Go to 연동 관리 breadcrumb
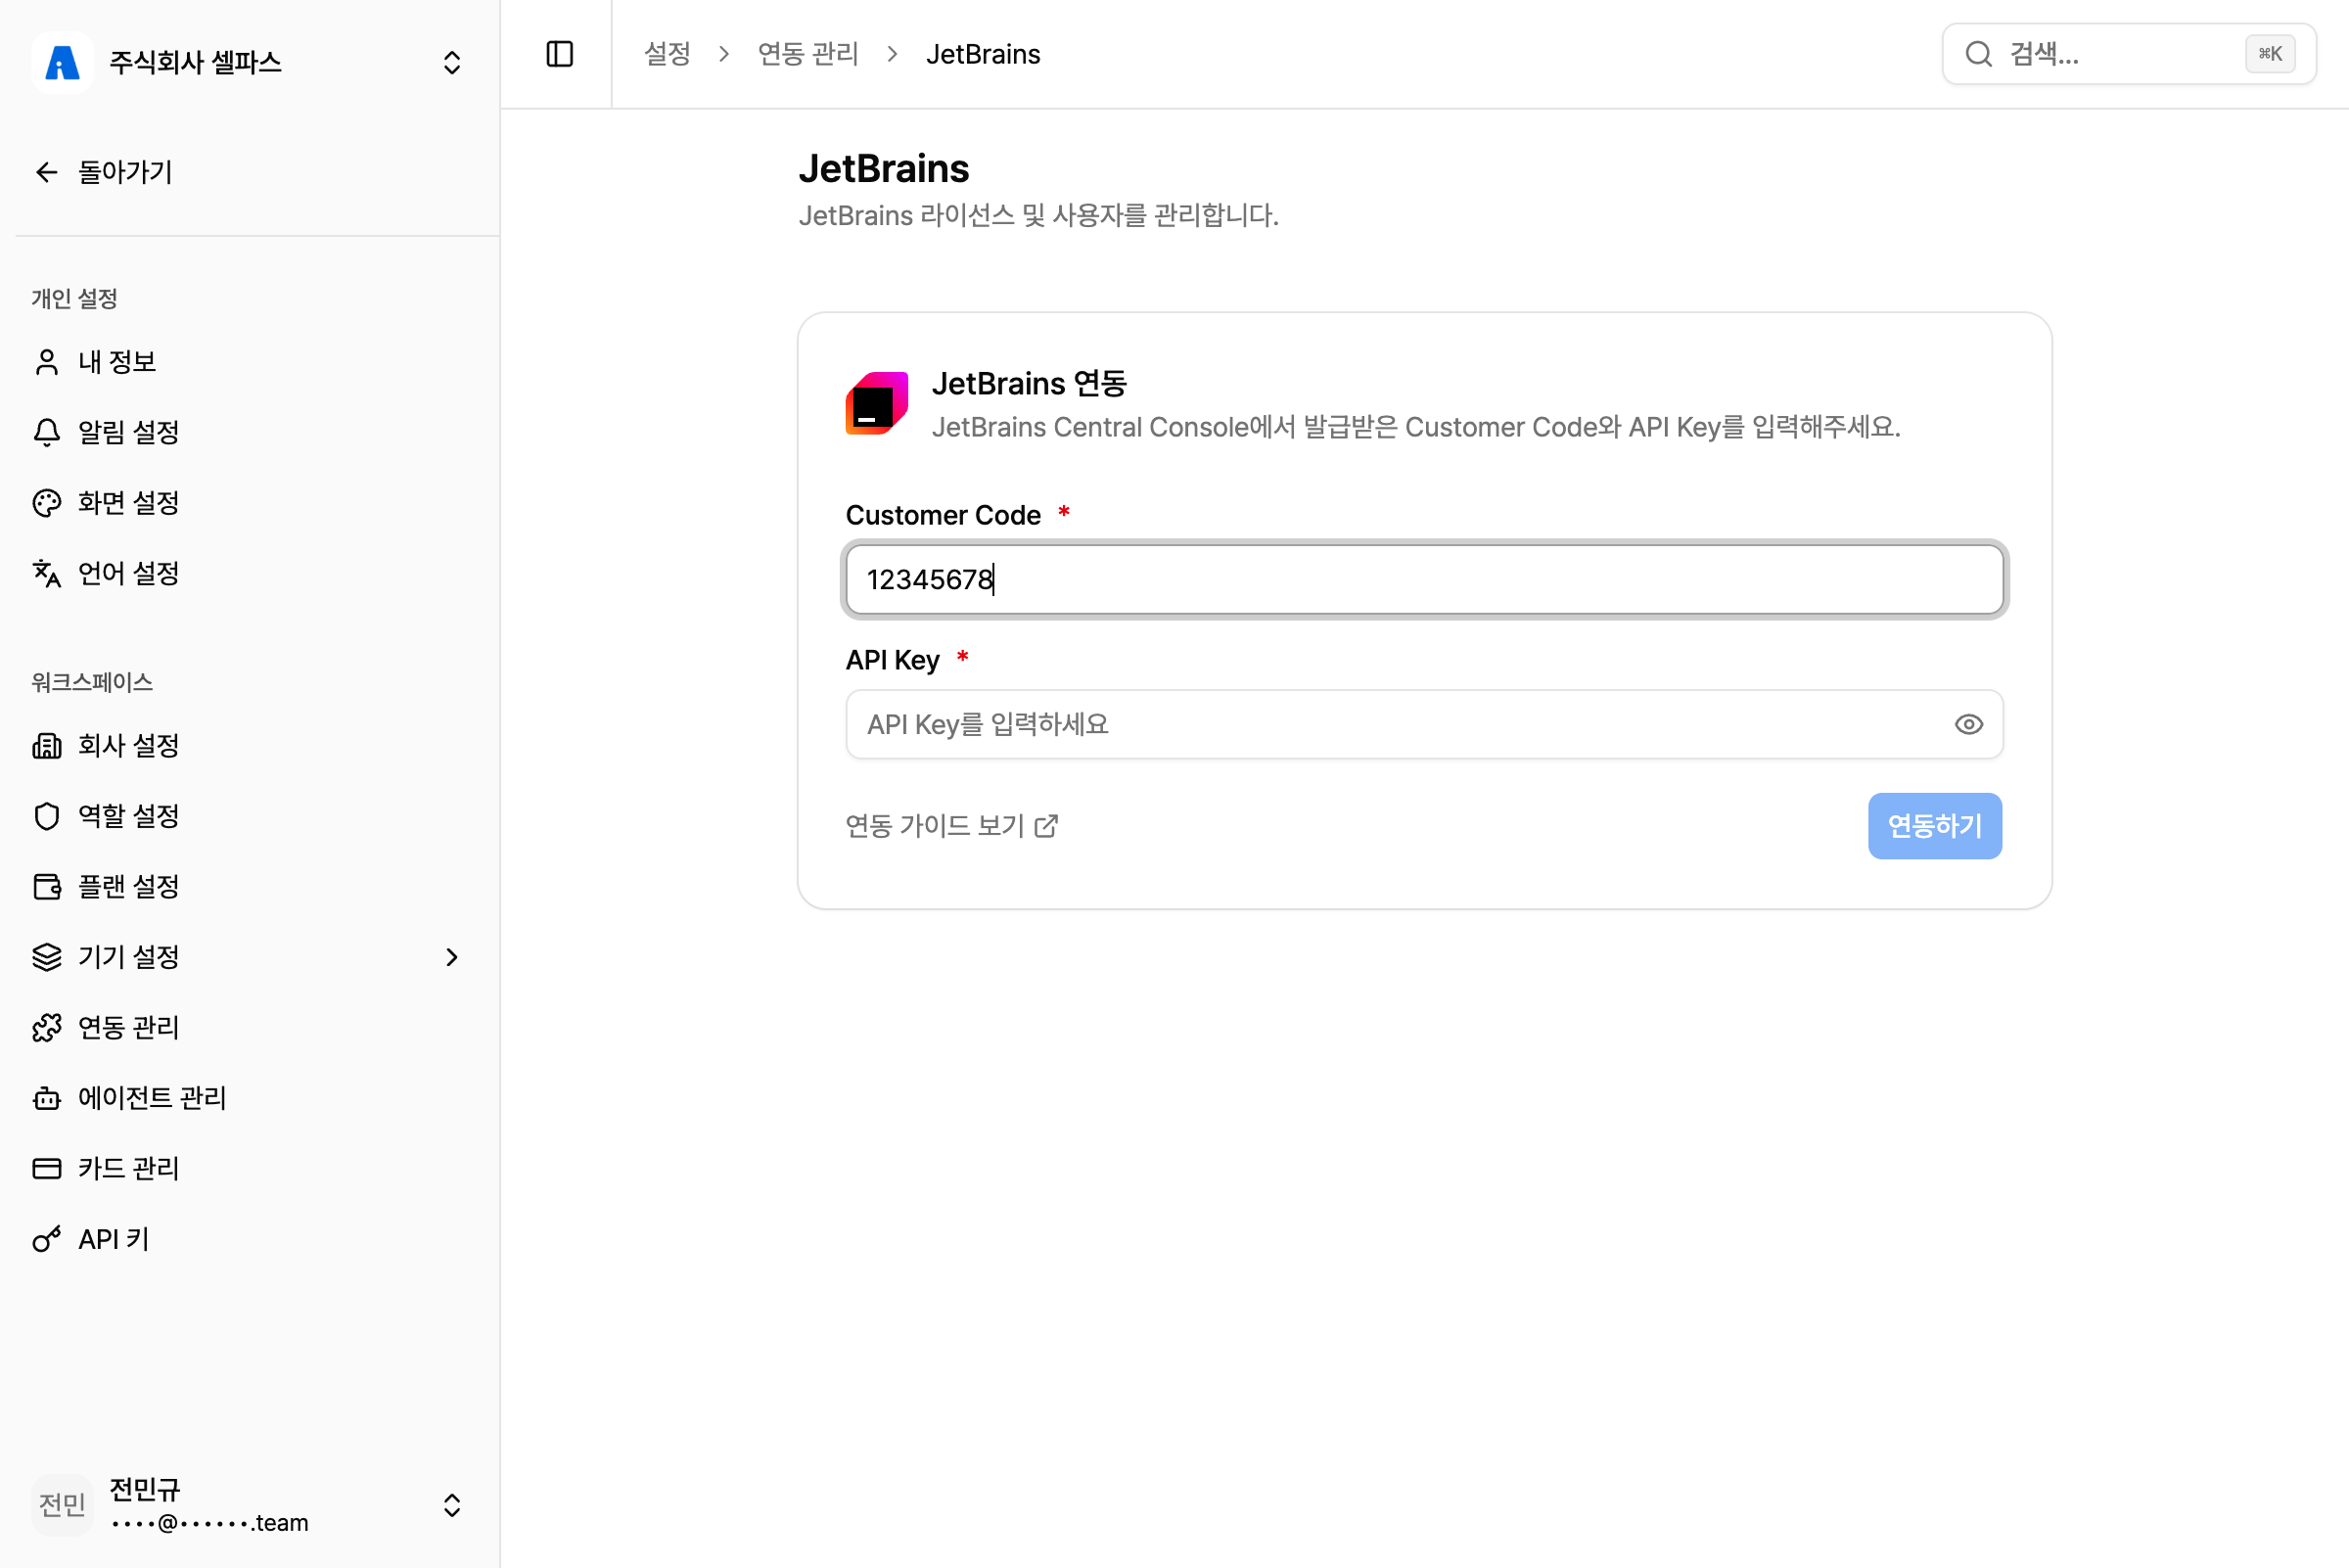The height and width of the screenshot is (1568, 2349). tap(808, 54)
